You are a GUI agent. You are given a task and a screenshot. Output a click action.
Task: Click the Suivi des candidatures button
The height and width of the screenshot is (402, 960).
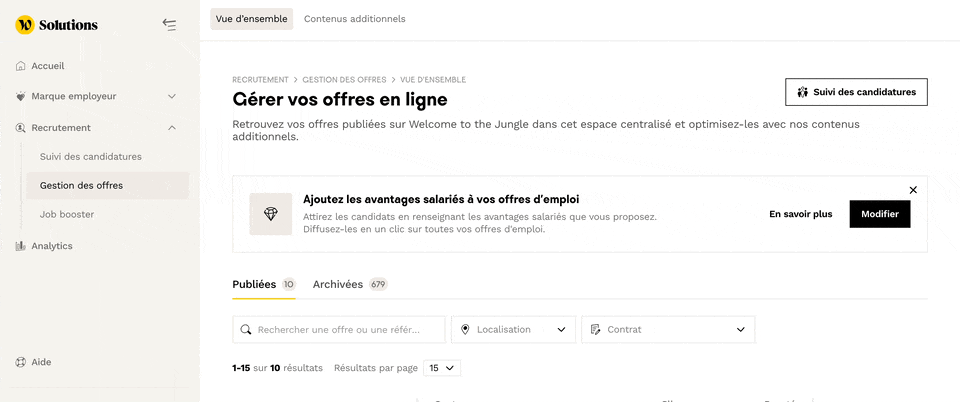coord(856,92)
